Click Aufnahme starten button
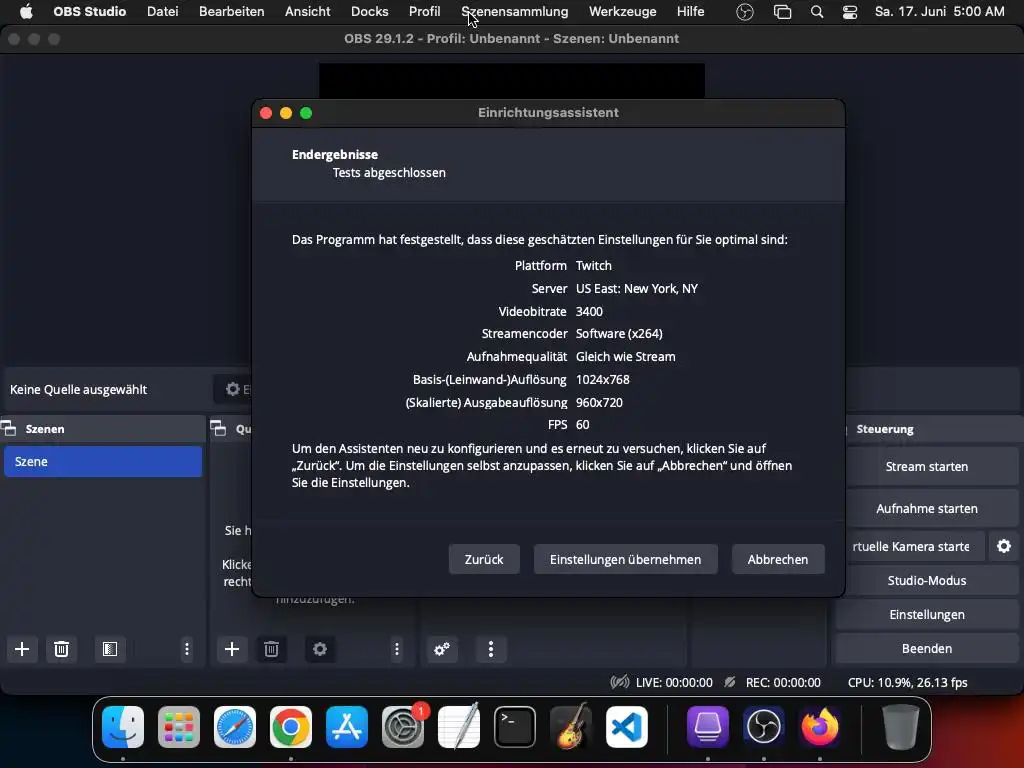Screen dimensions: 1024x768 pyautogui.click(x=927, y=508)
